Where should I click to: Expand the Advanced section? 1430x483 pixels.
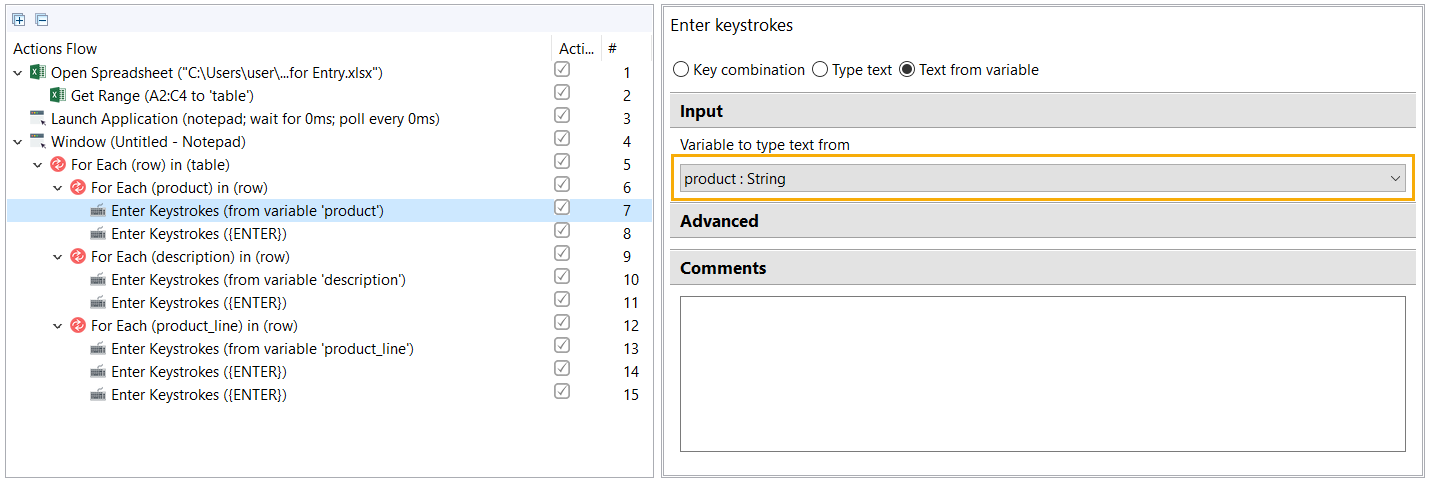[1043, 221]
